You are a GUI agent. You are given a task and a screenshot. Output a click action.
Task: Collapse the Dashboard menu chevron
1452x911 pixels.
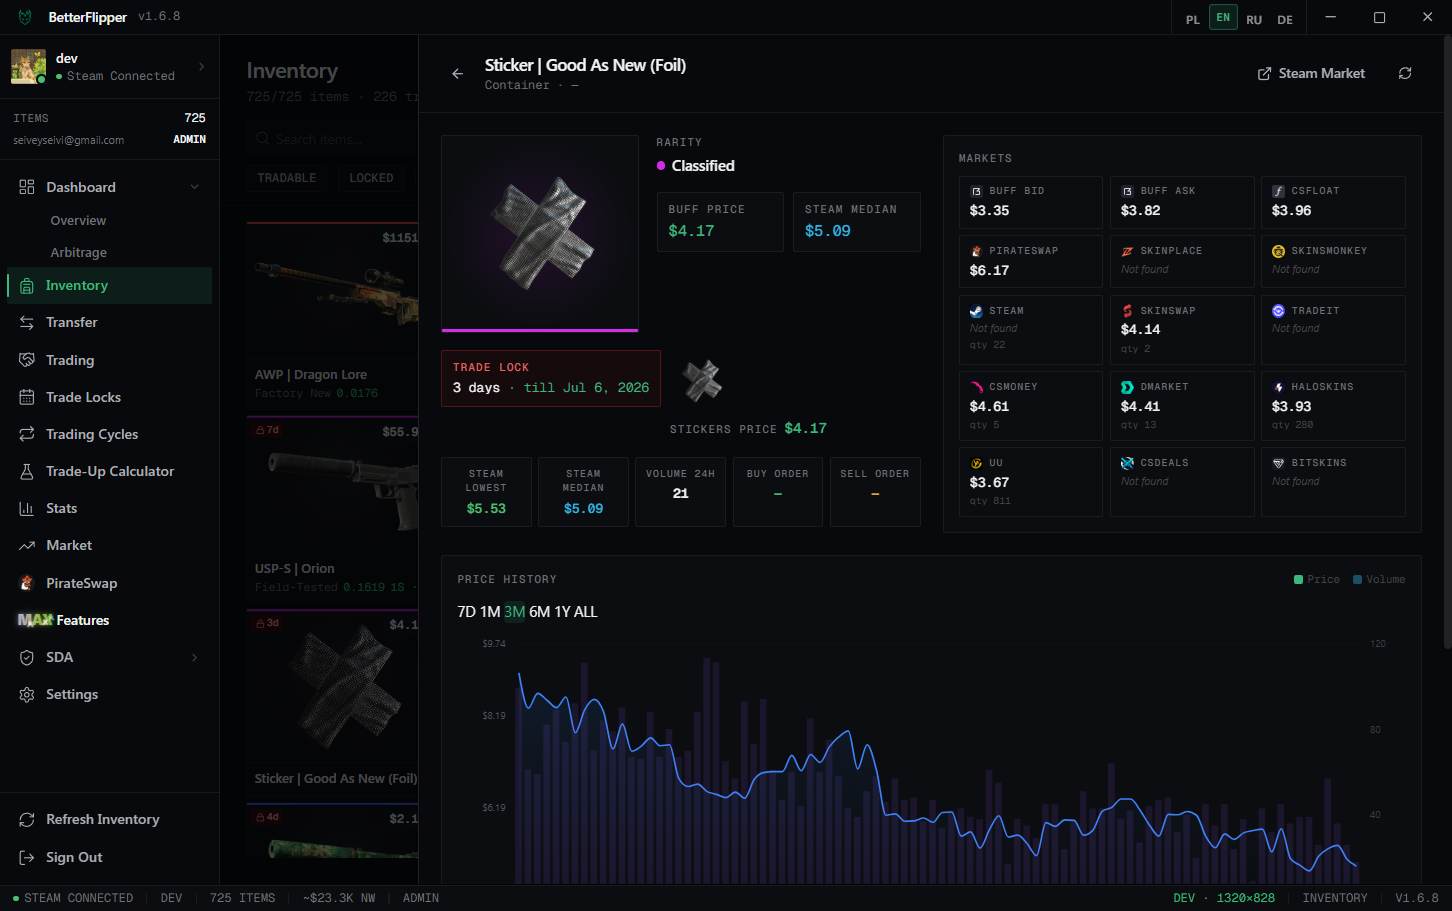point(195,187)
